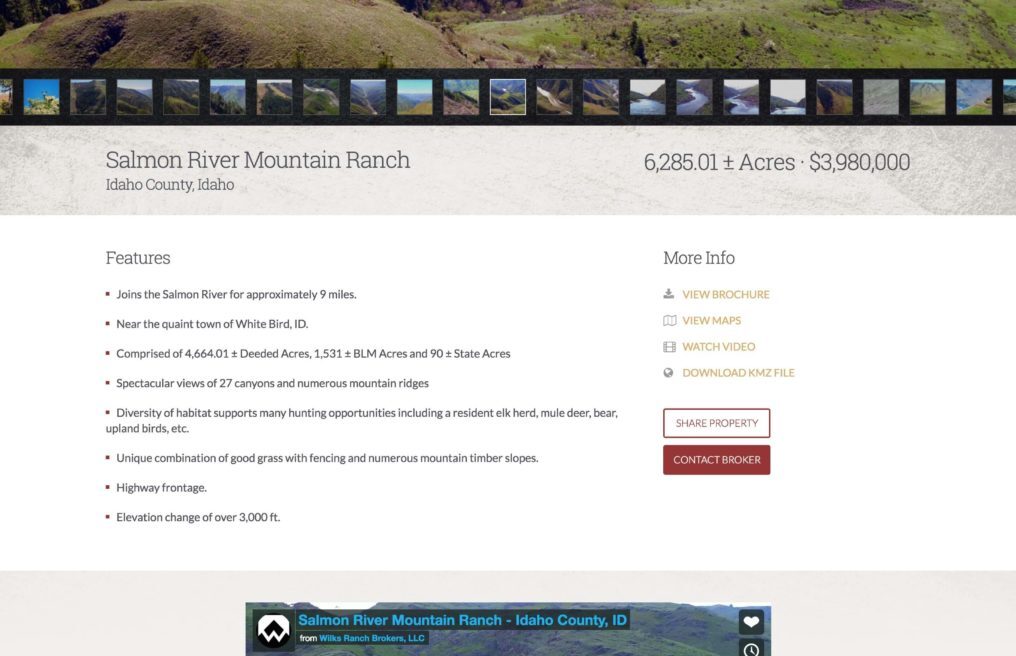Like the video with the heart icon
This screenshot has width=1016, height=656.
coord(751,621)
